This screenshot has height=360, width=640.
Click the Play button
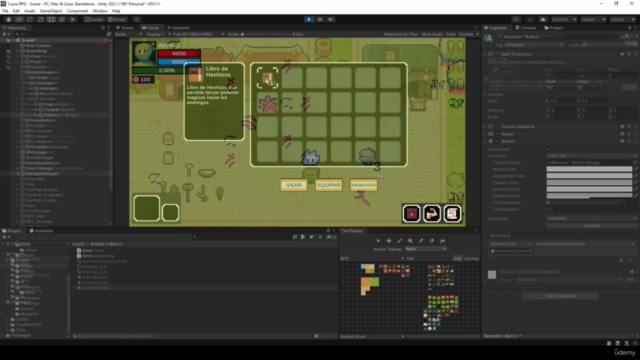pos(309,19)
